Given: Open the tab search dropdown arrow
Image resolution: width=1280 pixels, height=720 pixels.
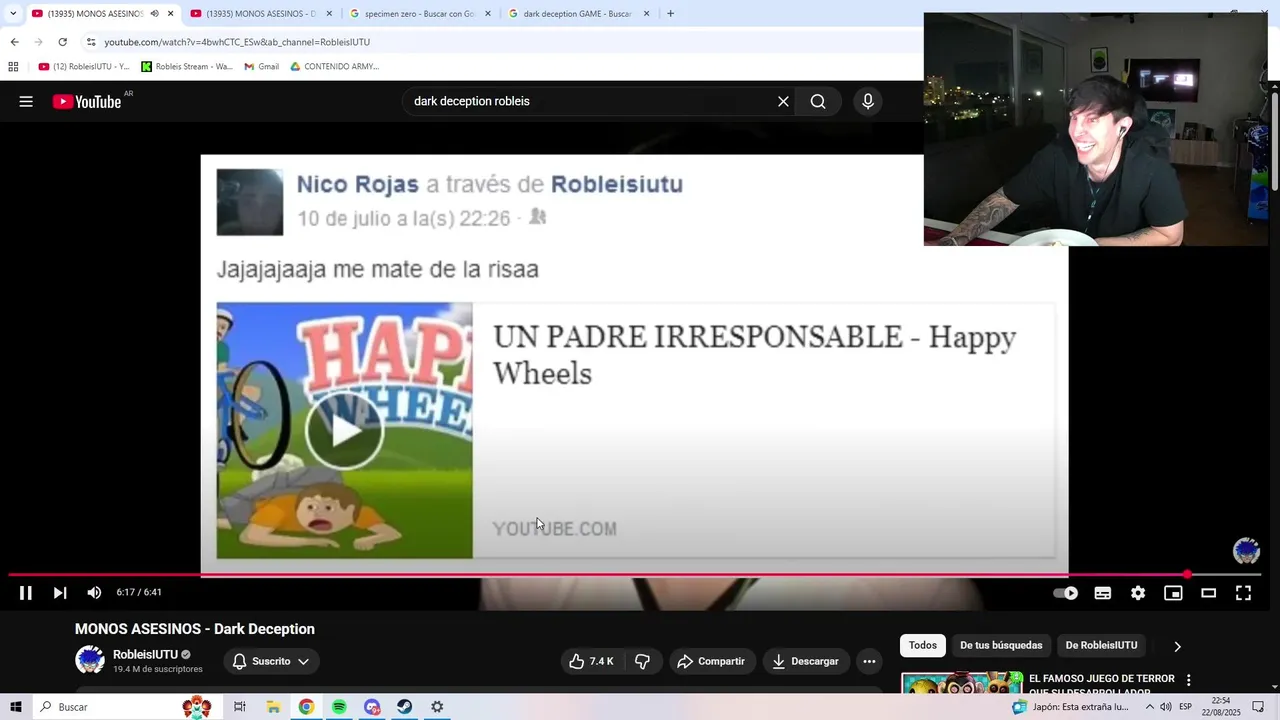Looking at the screenshot, I should [12, 14].
